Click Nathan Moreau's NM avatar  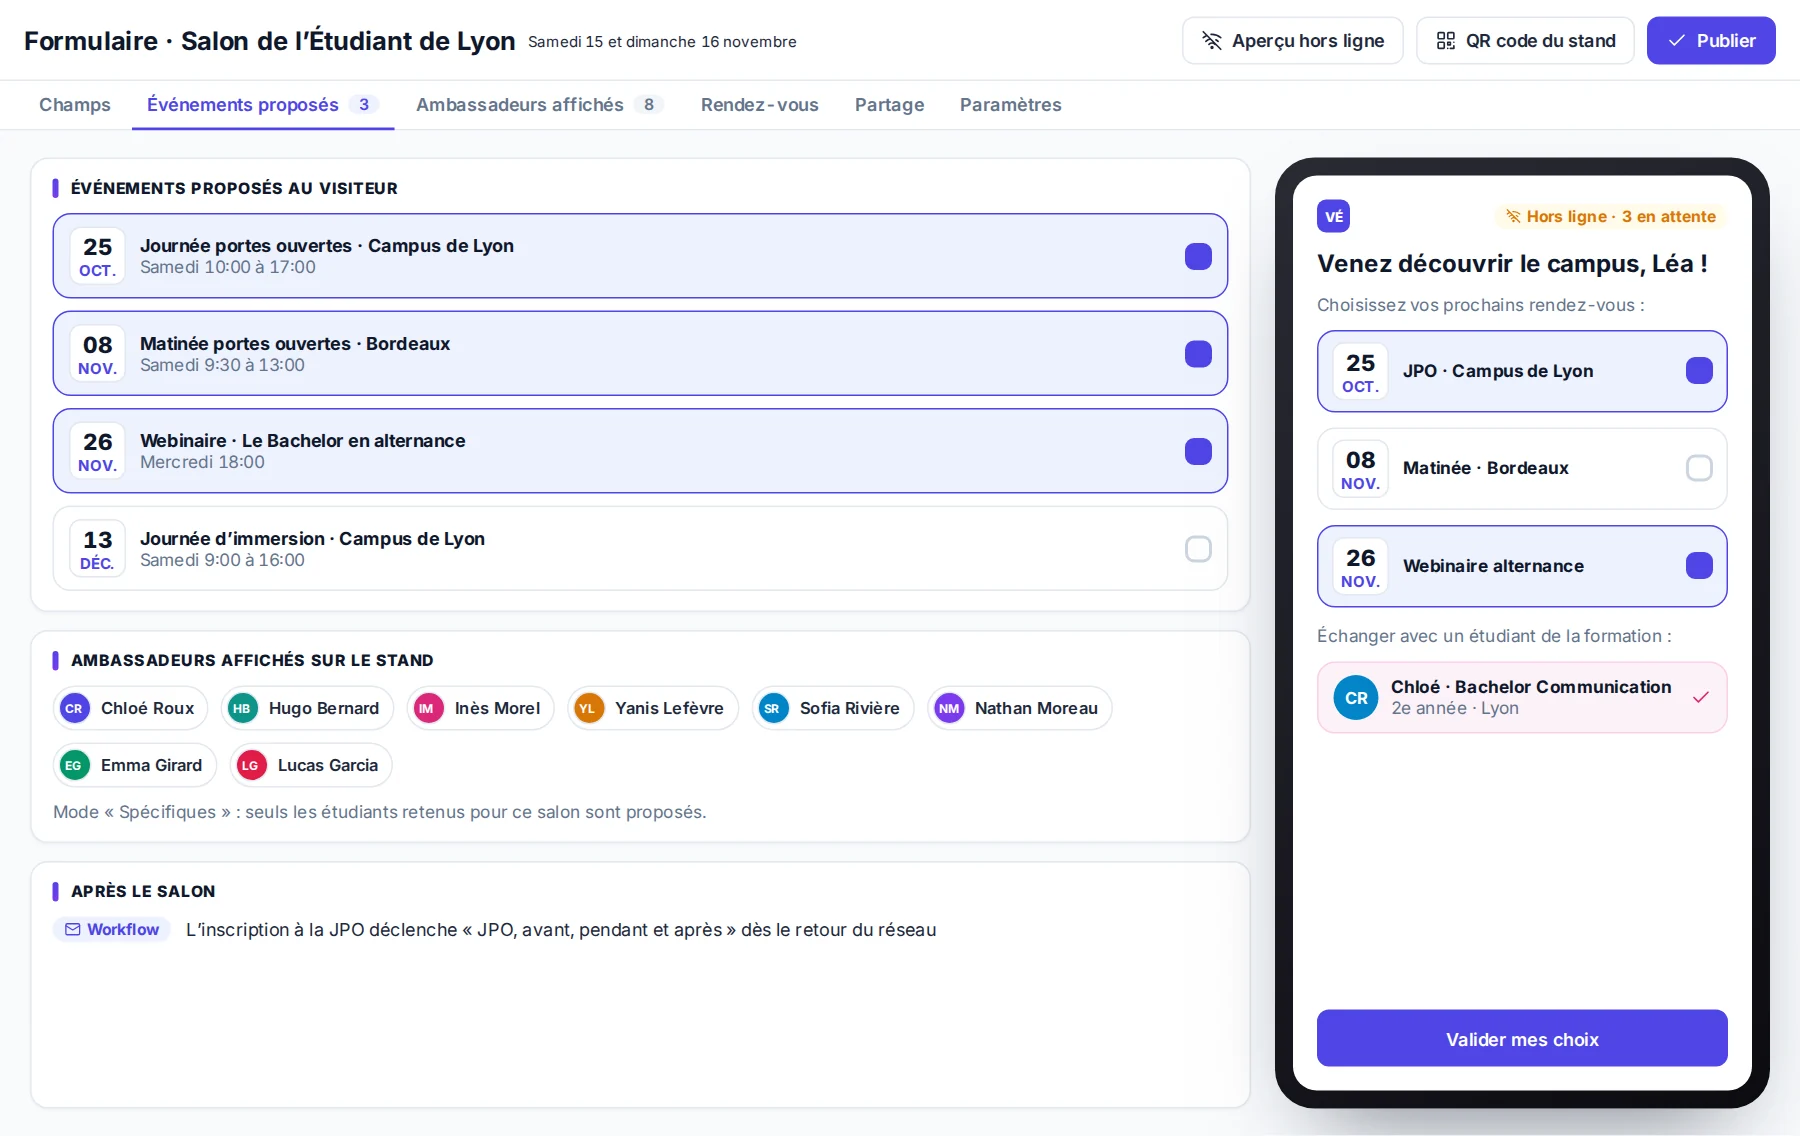[948, 708]
